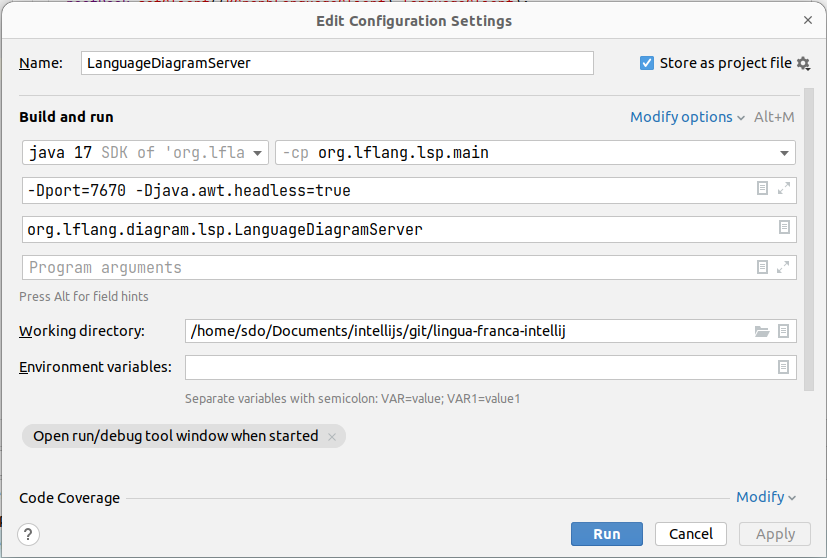Click into the Name text field
This screenshot has height=558, width=827.
(336, 63)
